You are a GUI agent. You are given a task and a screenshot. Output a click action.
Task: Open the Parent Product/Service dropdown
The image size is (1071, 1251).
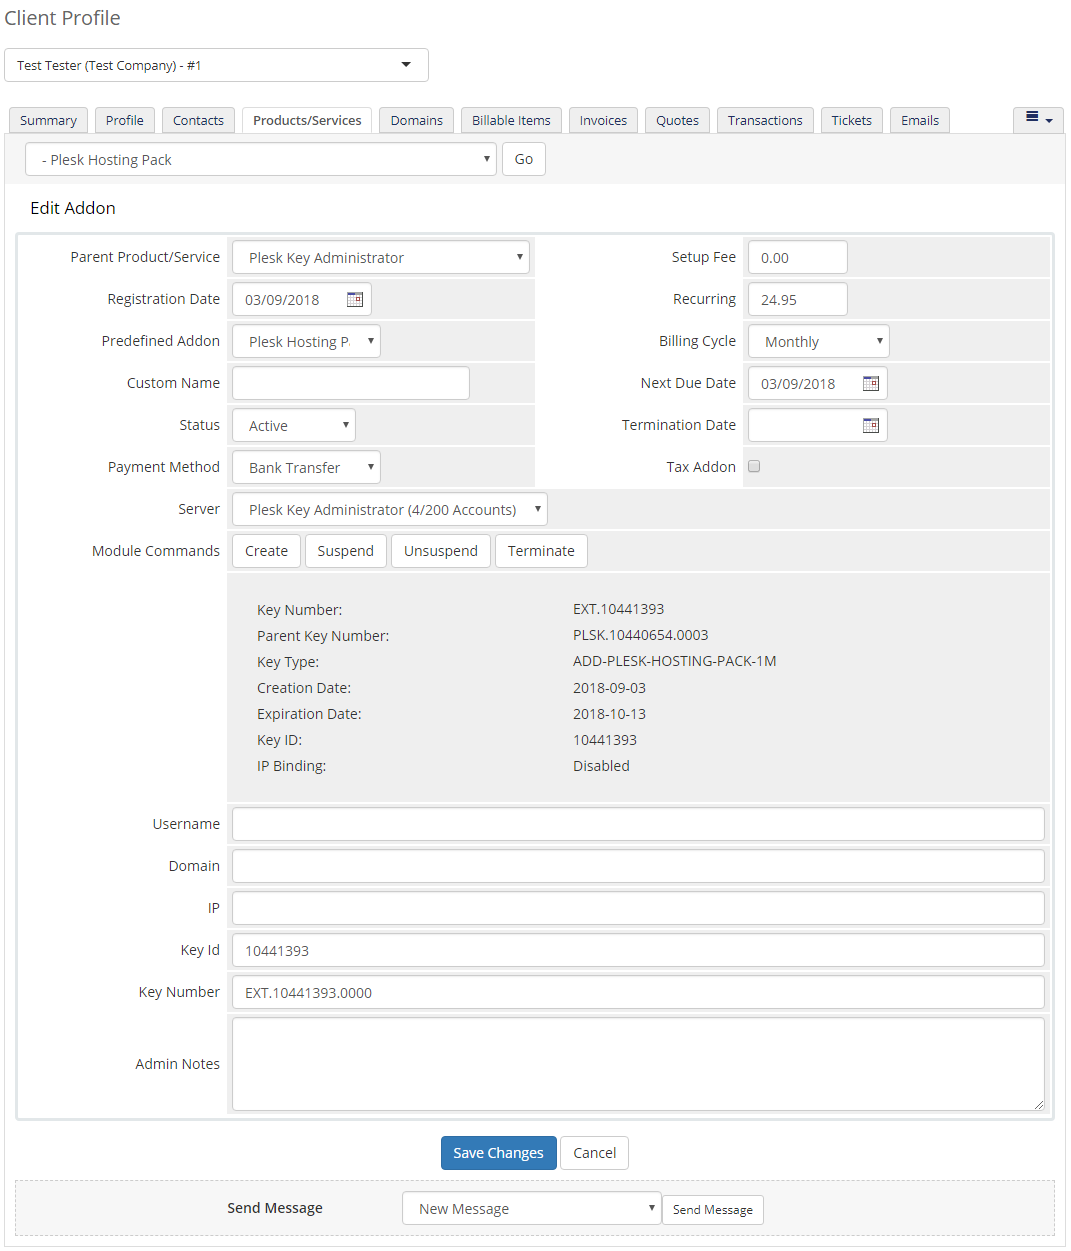coord(380,257)
